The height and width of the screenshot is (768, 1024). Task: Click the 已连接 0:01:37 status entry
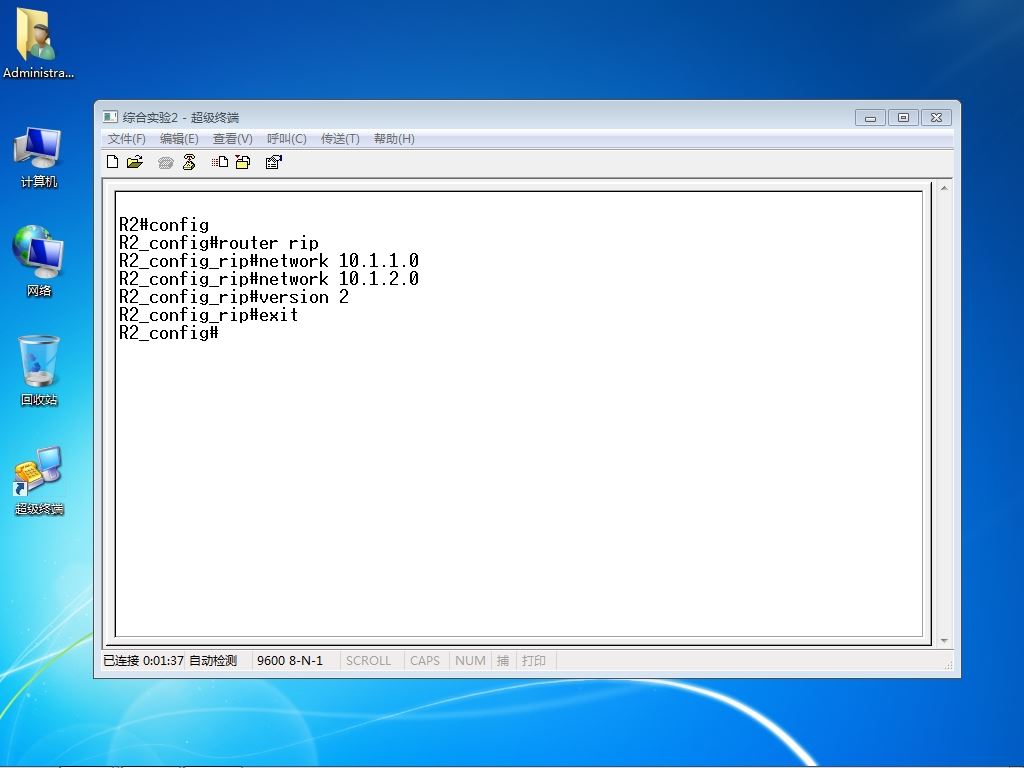coord(143,660)
